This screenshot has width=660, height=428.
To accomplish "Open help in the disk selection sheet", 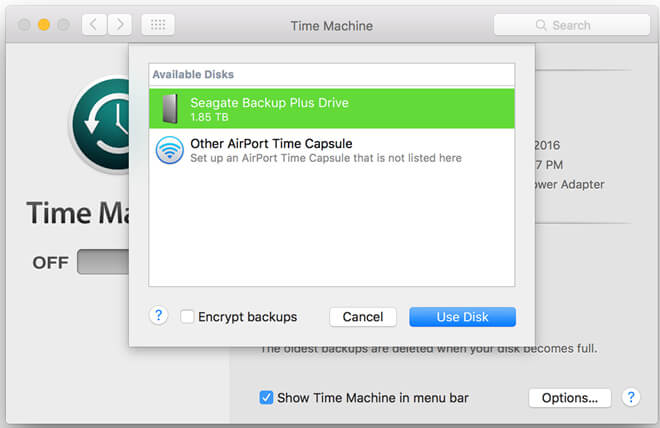I will [x=159, y=315].
